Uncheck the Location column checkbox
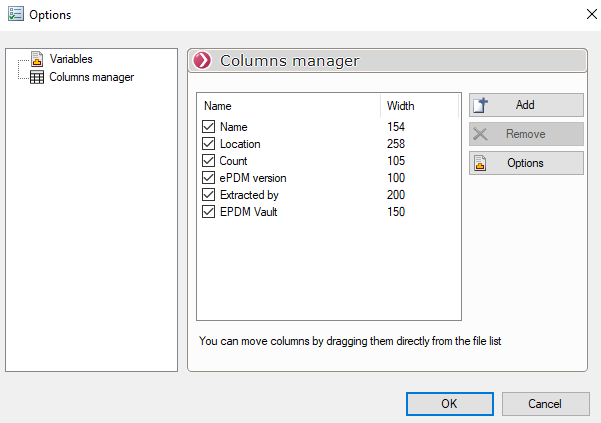The width and height of the screenshot is (601, 423). click(x=209, y=144)
